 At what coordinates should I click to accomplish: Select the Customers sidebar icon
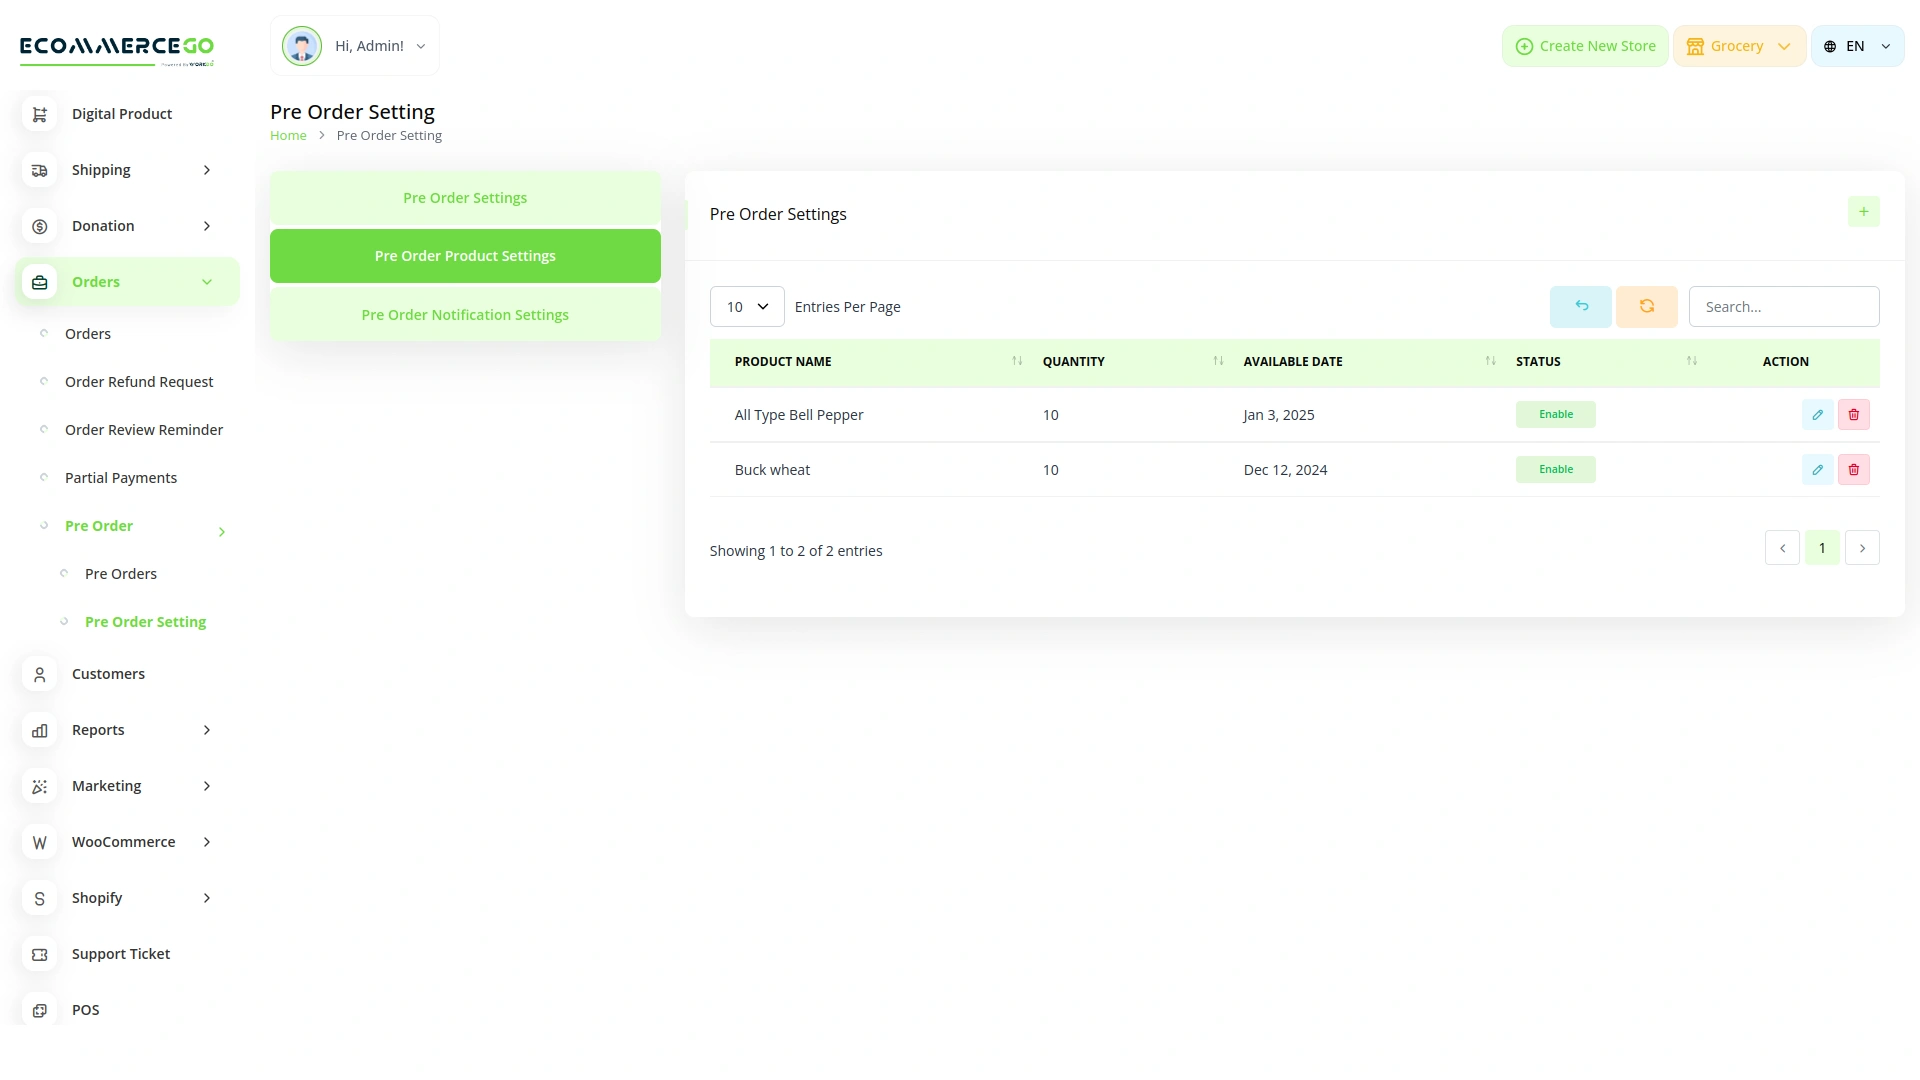(x=38, y=674)
